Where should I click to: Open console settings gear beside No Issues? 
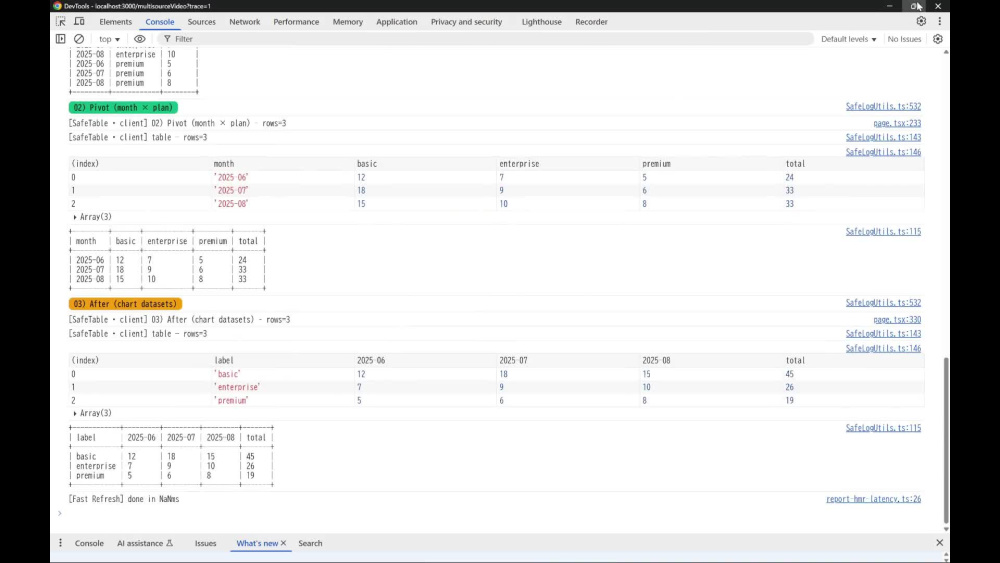click(x=938, y=39)
